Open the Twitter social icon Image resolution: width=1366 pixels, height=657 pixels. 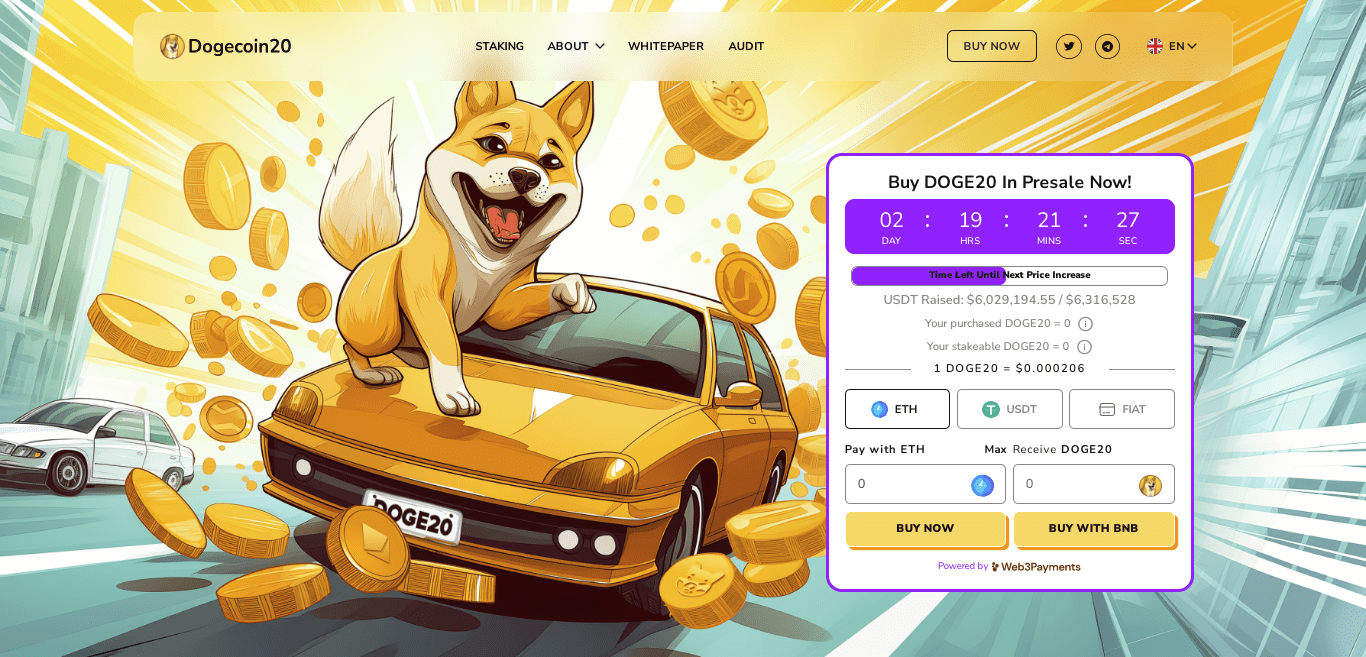pyautogui.click(x=1069, y=46)
